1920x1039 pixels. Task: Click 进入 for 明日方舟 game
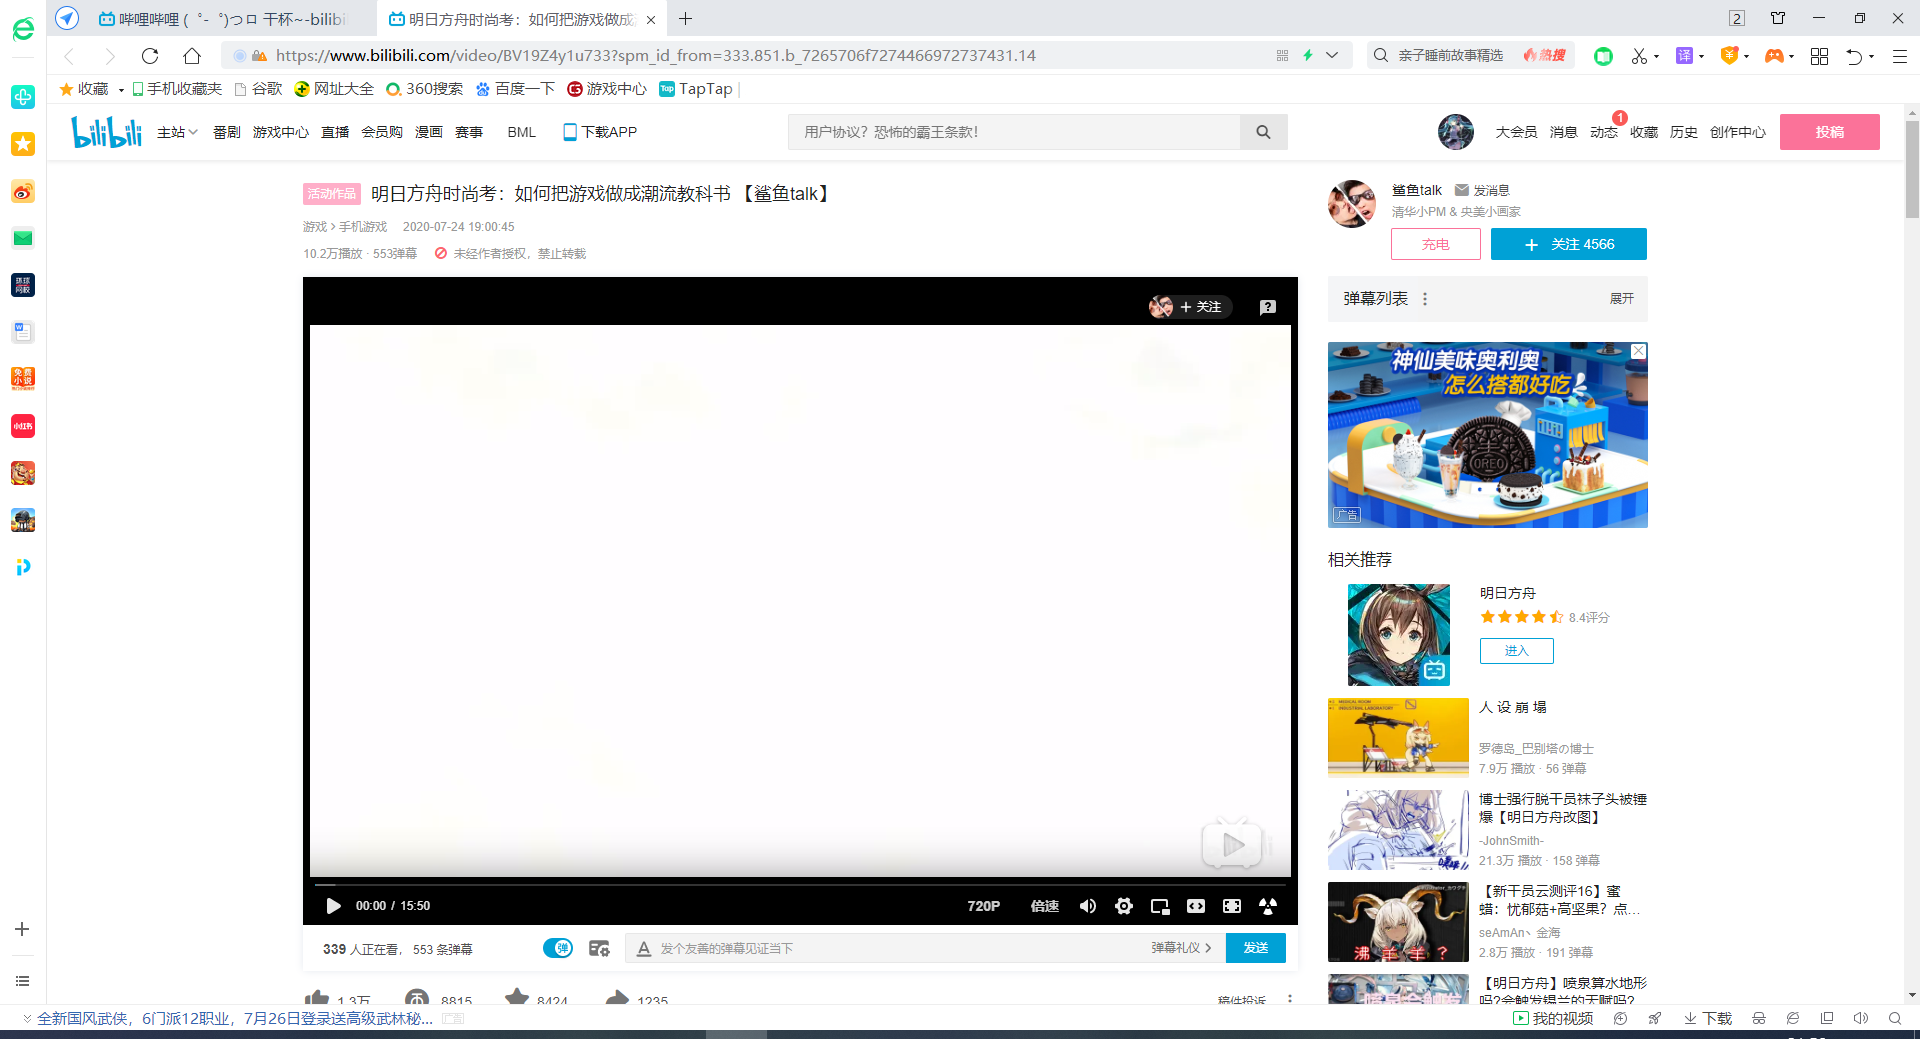click(x=1516, y=651)
